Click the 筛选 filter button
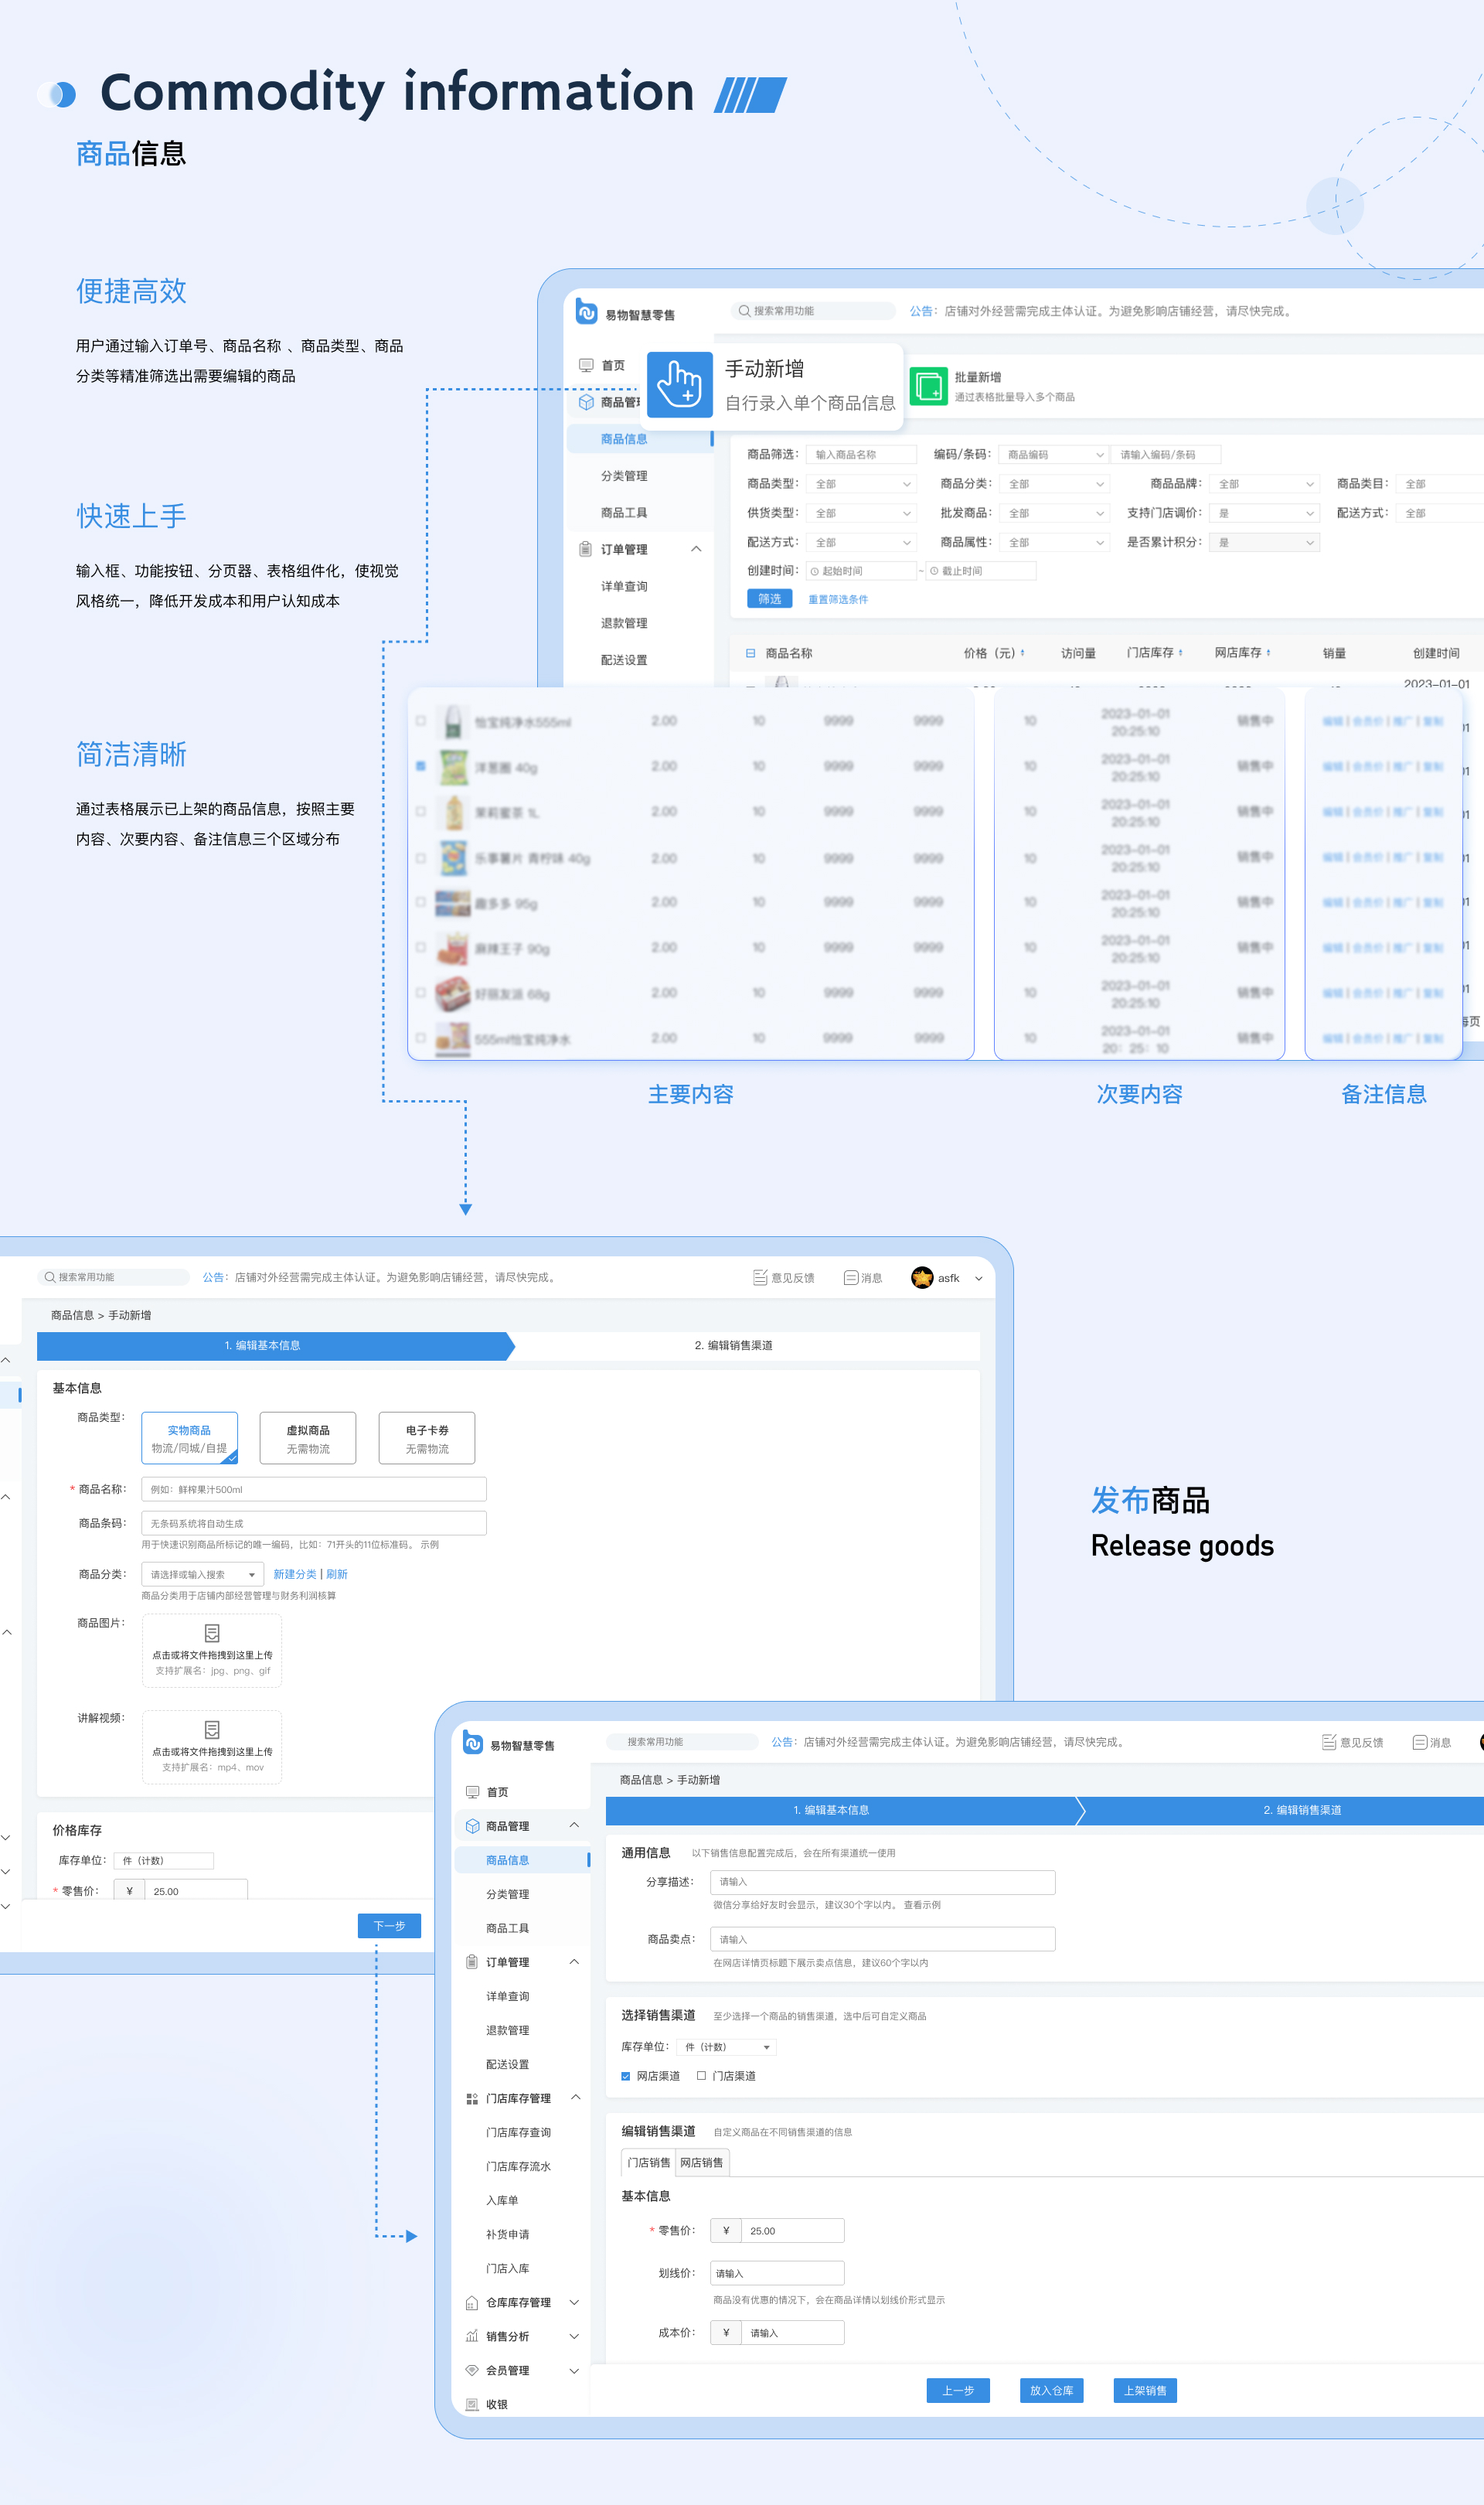 (x=770, y=599)
